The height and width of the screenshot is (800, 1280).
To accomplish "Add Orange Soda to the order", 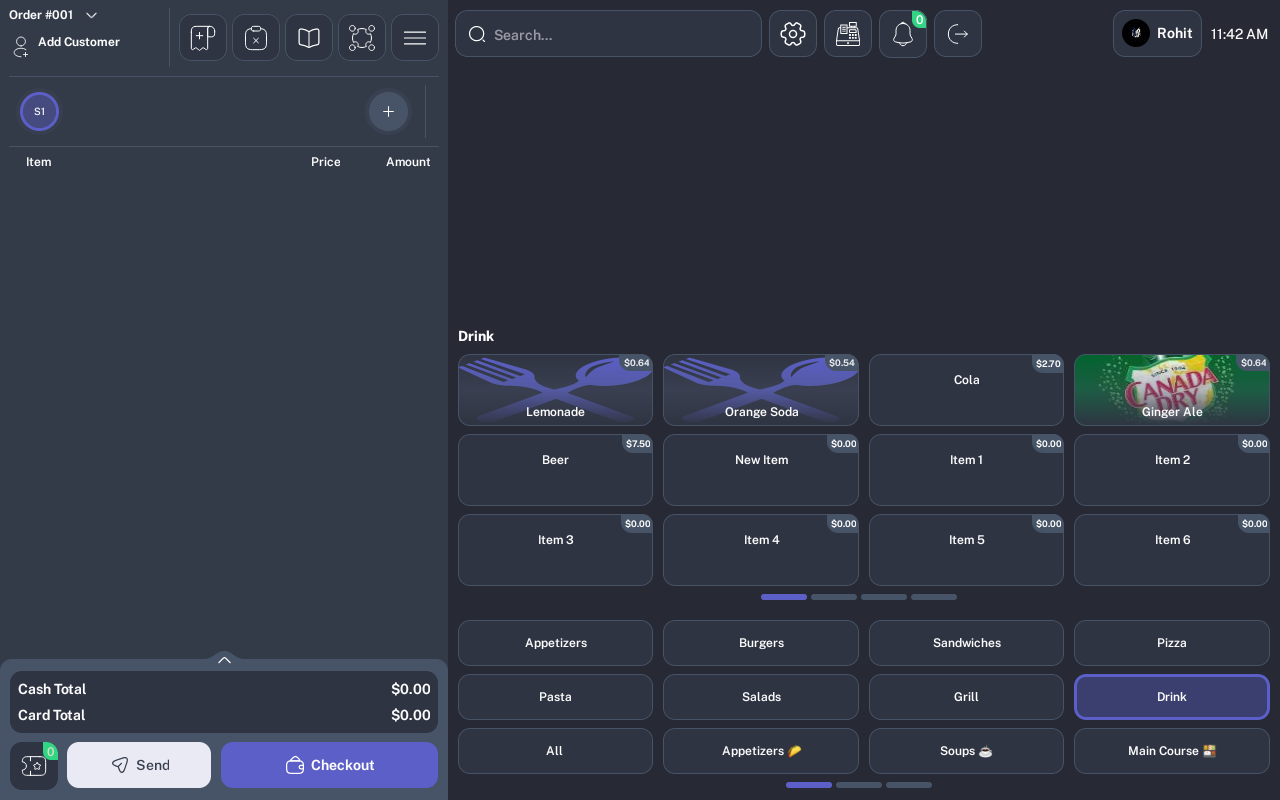I will [761, 390].
